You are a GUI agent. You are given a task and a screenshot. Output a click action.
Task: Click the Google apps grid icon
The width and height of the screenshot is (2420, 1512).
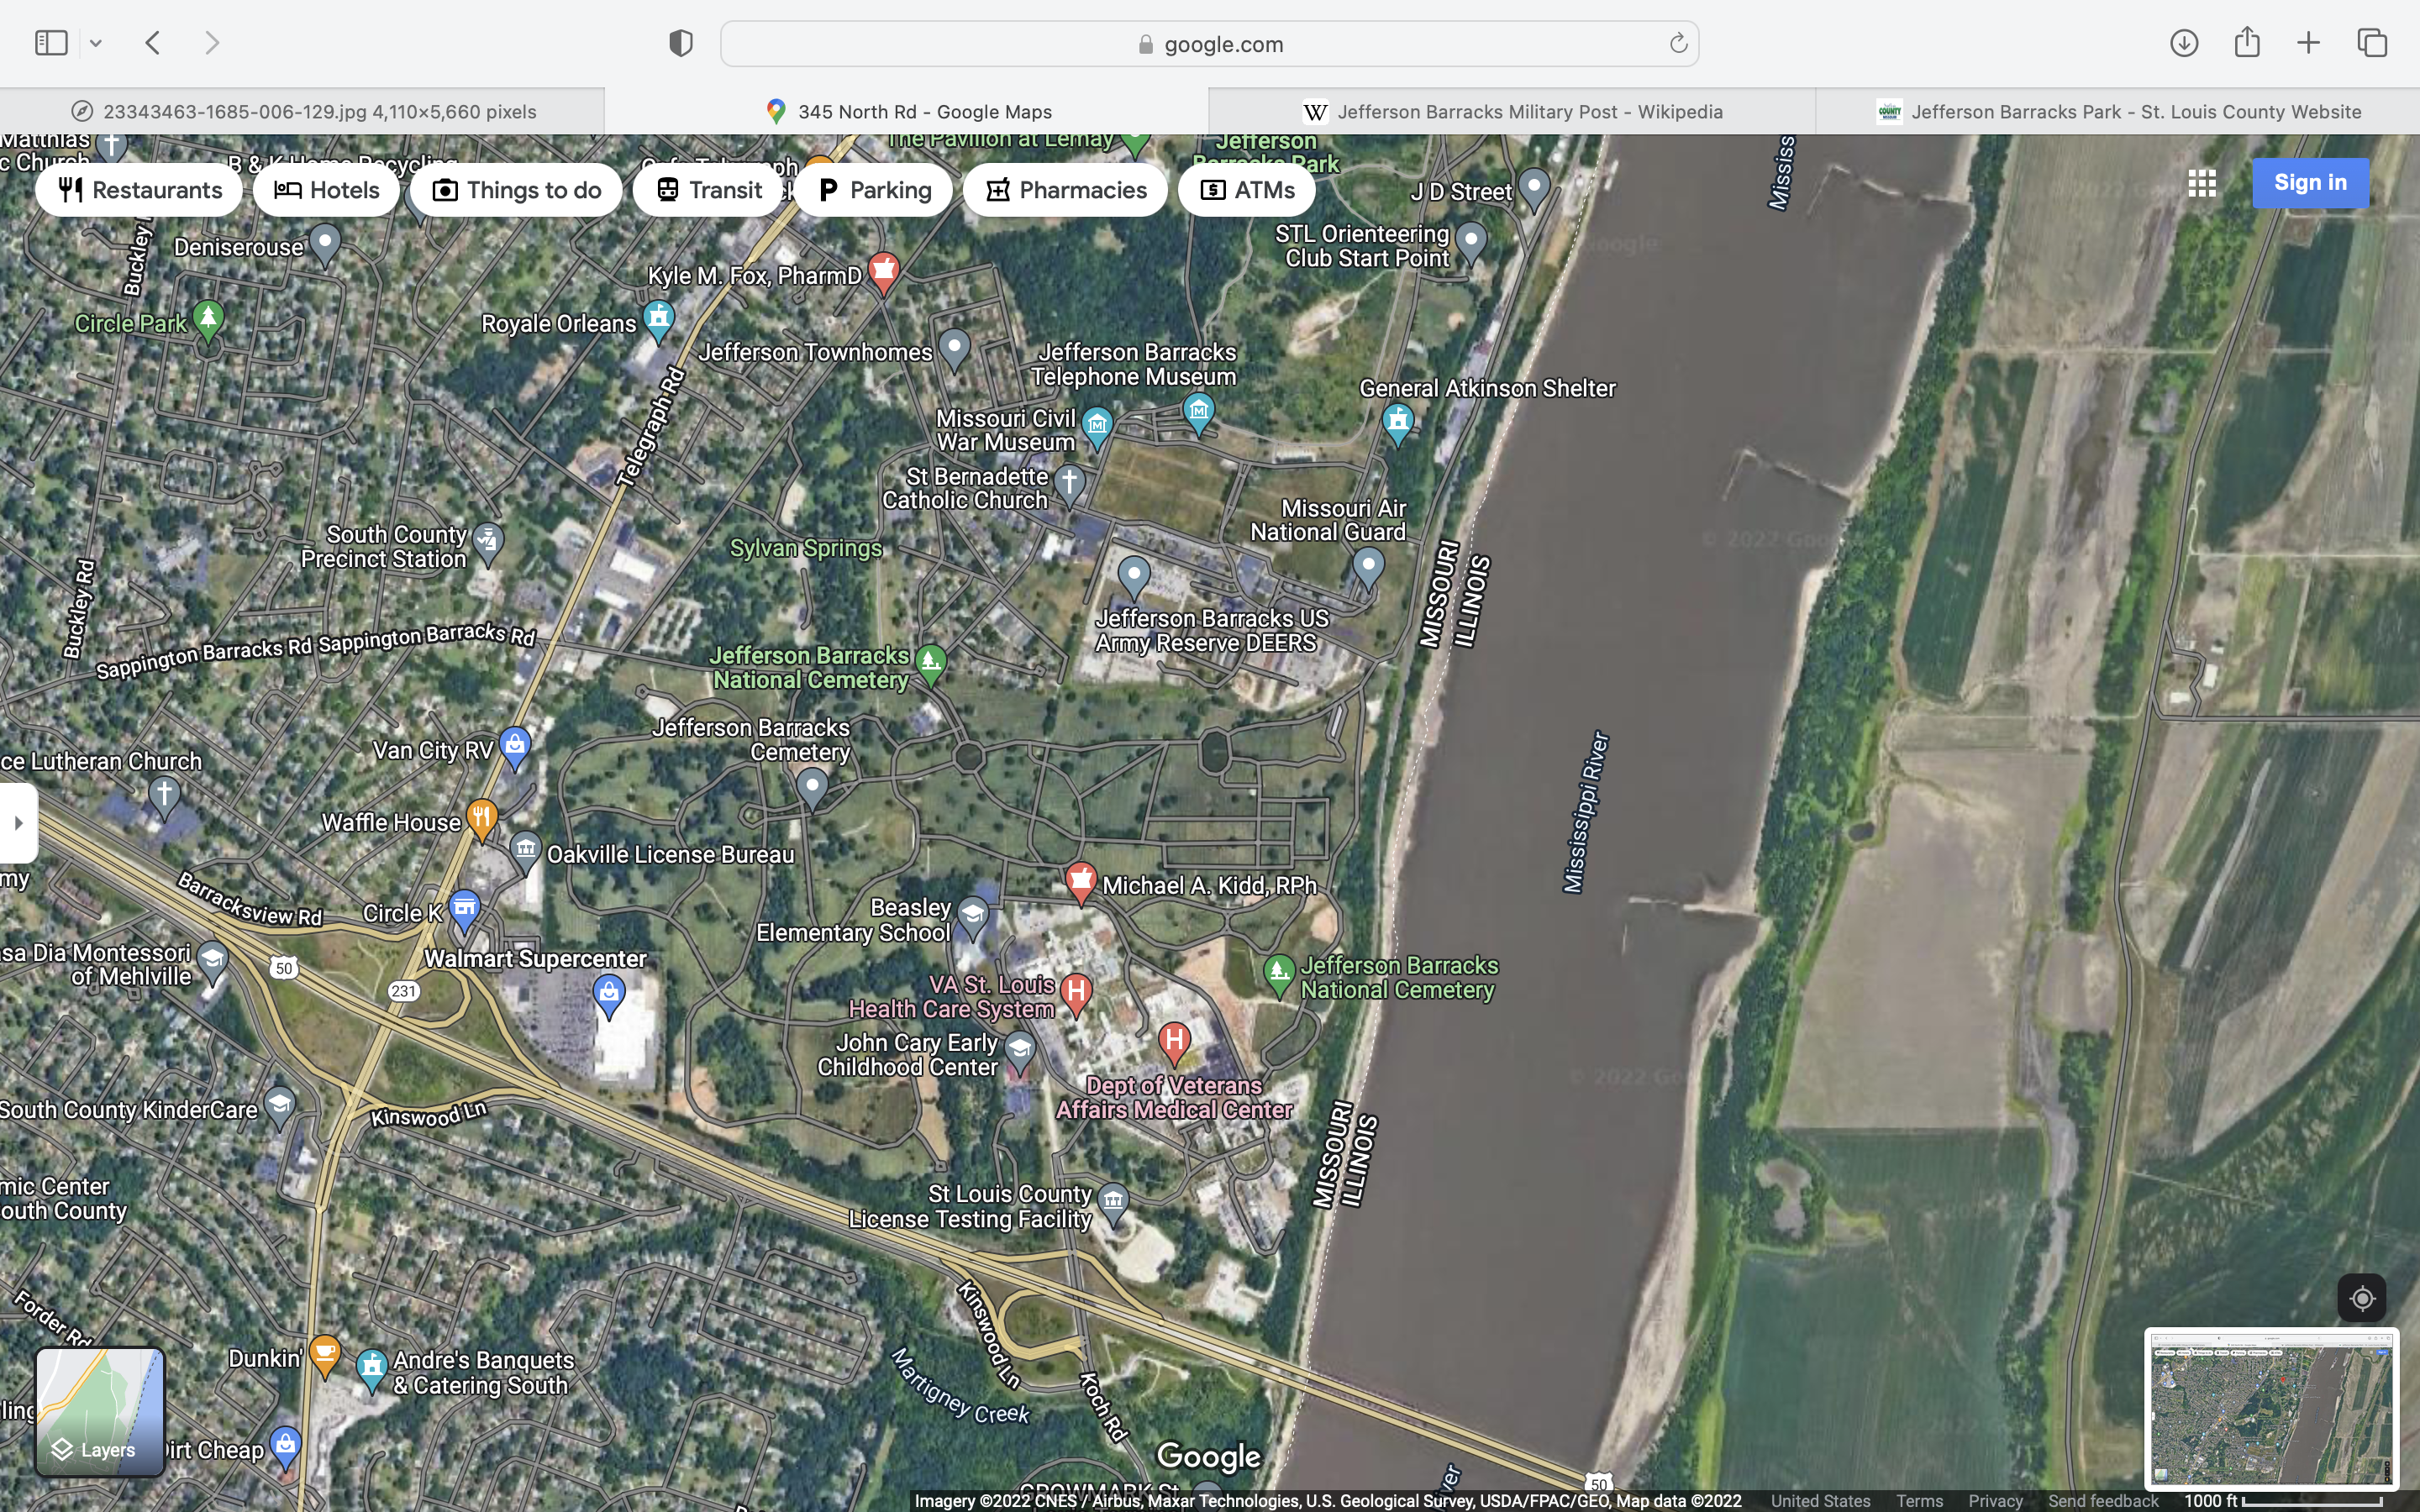[x=2201, y=183]
